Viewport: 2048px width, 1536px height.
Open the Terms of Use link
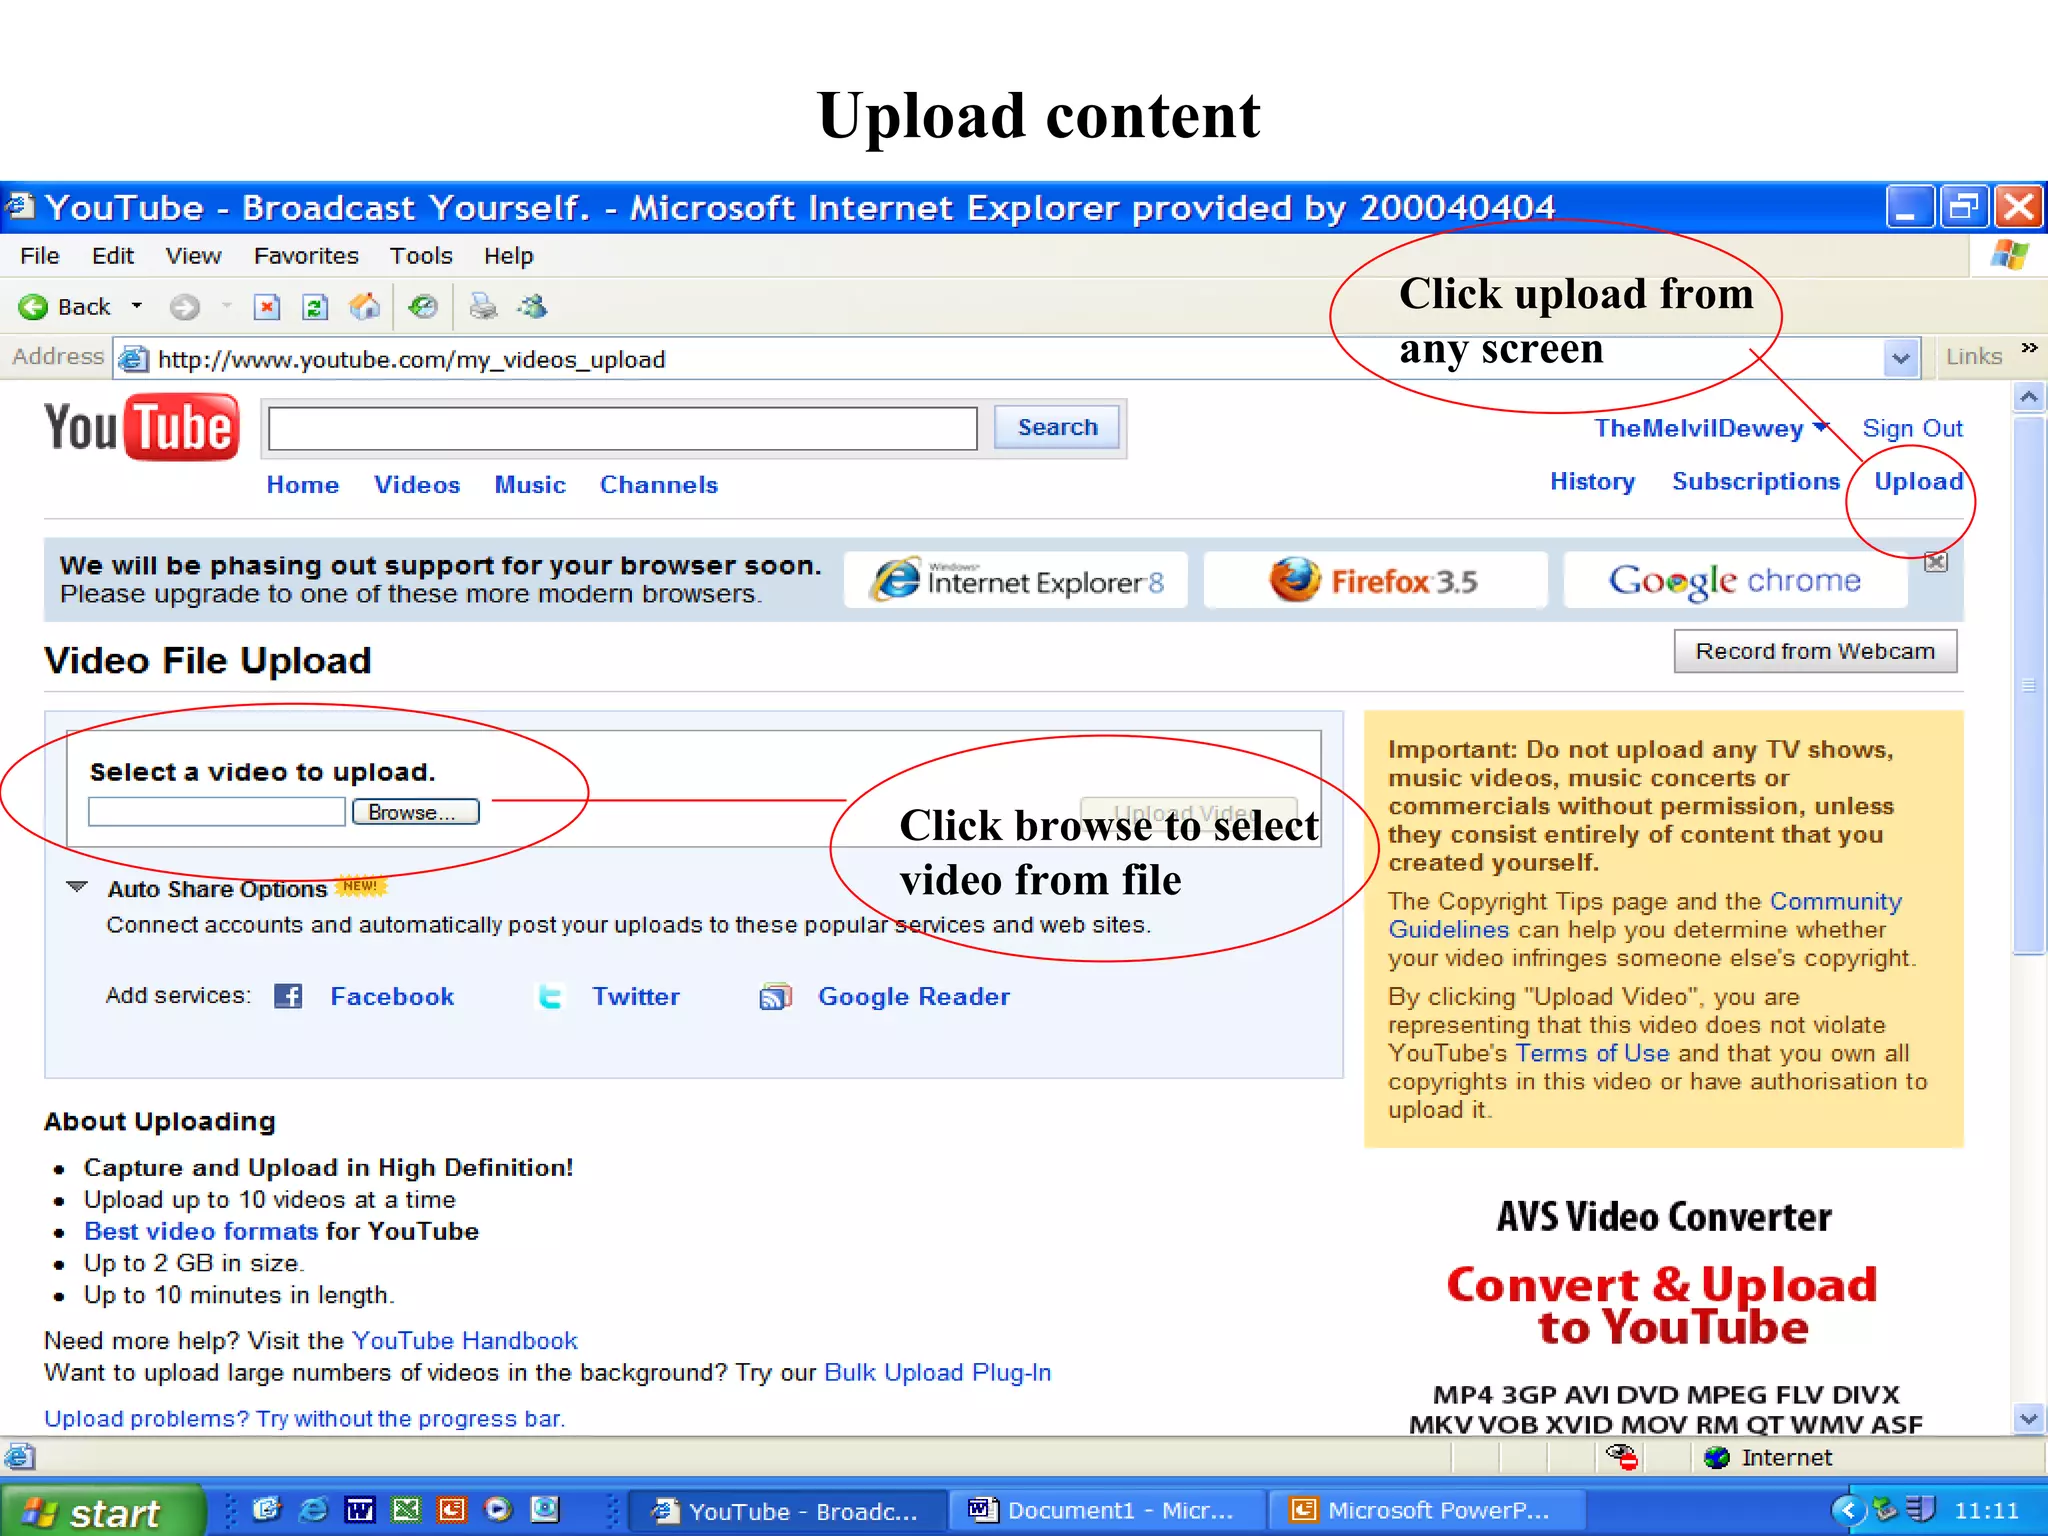coord(1592,1053)
